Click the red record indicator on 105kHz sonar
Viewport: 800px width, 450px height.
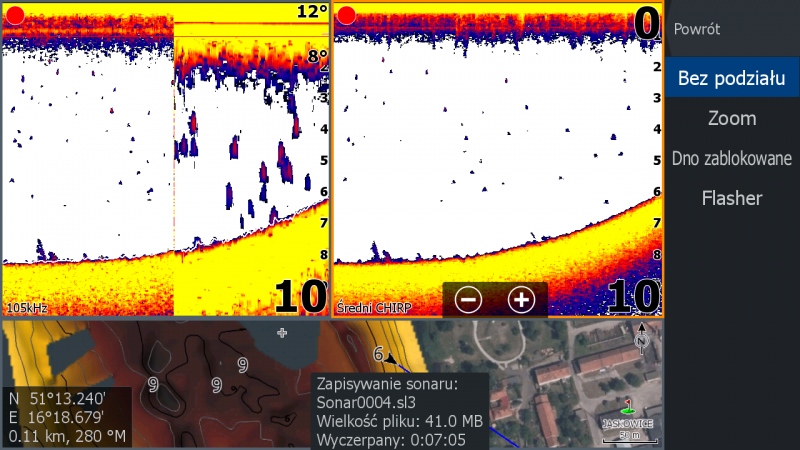pyautogui.click(x=15, y=15)
